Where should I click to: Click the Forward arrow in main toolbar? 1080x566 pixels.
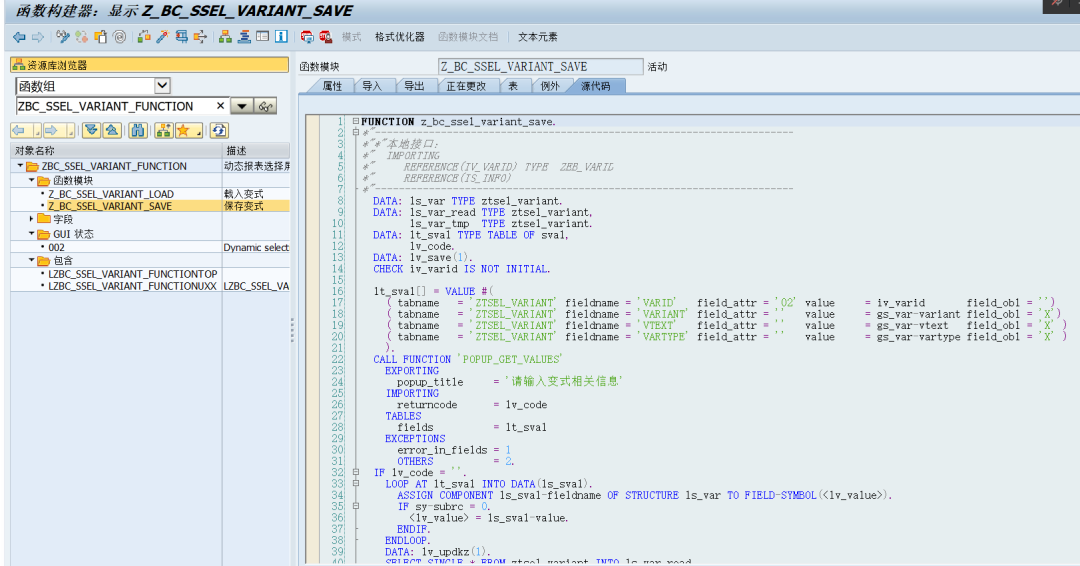coord(38,37)
